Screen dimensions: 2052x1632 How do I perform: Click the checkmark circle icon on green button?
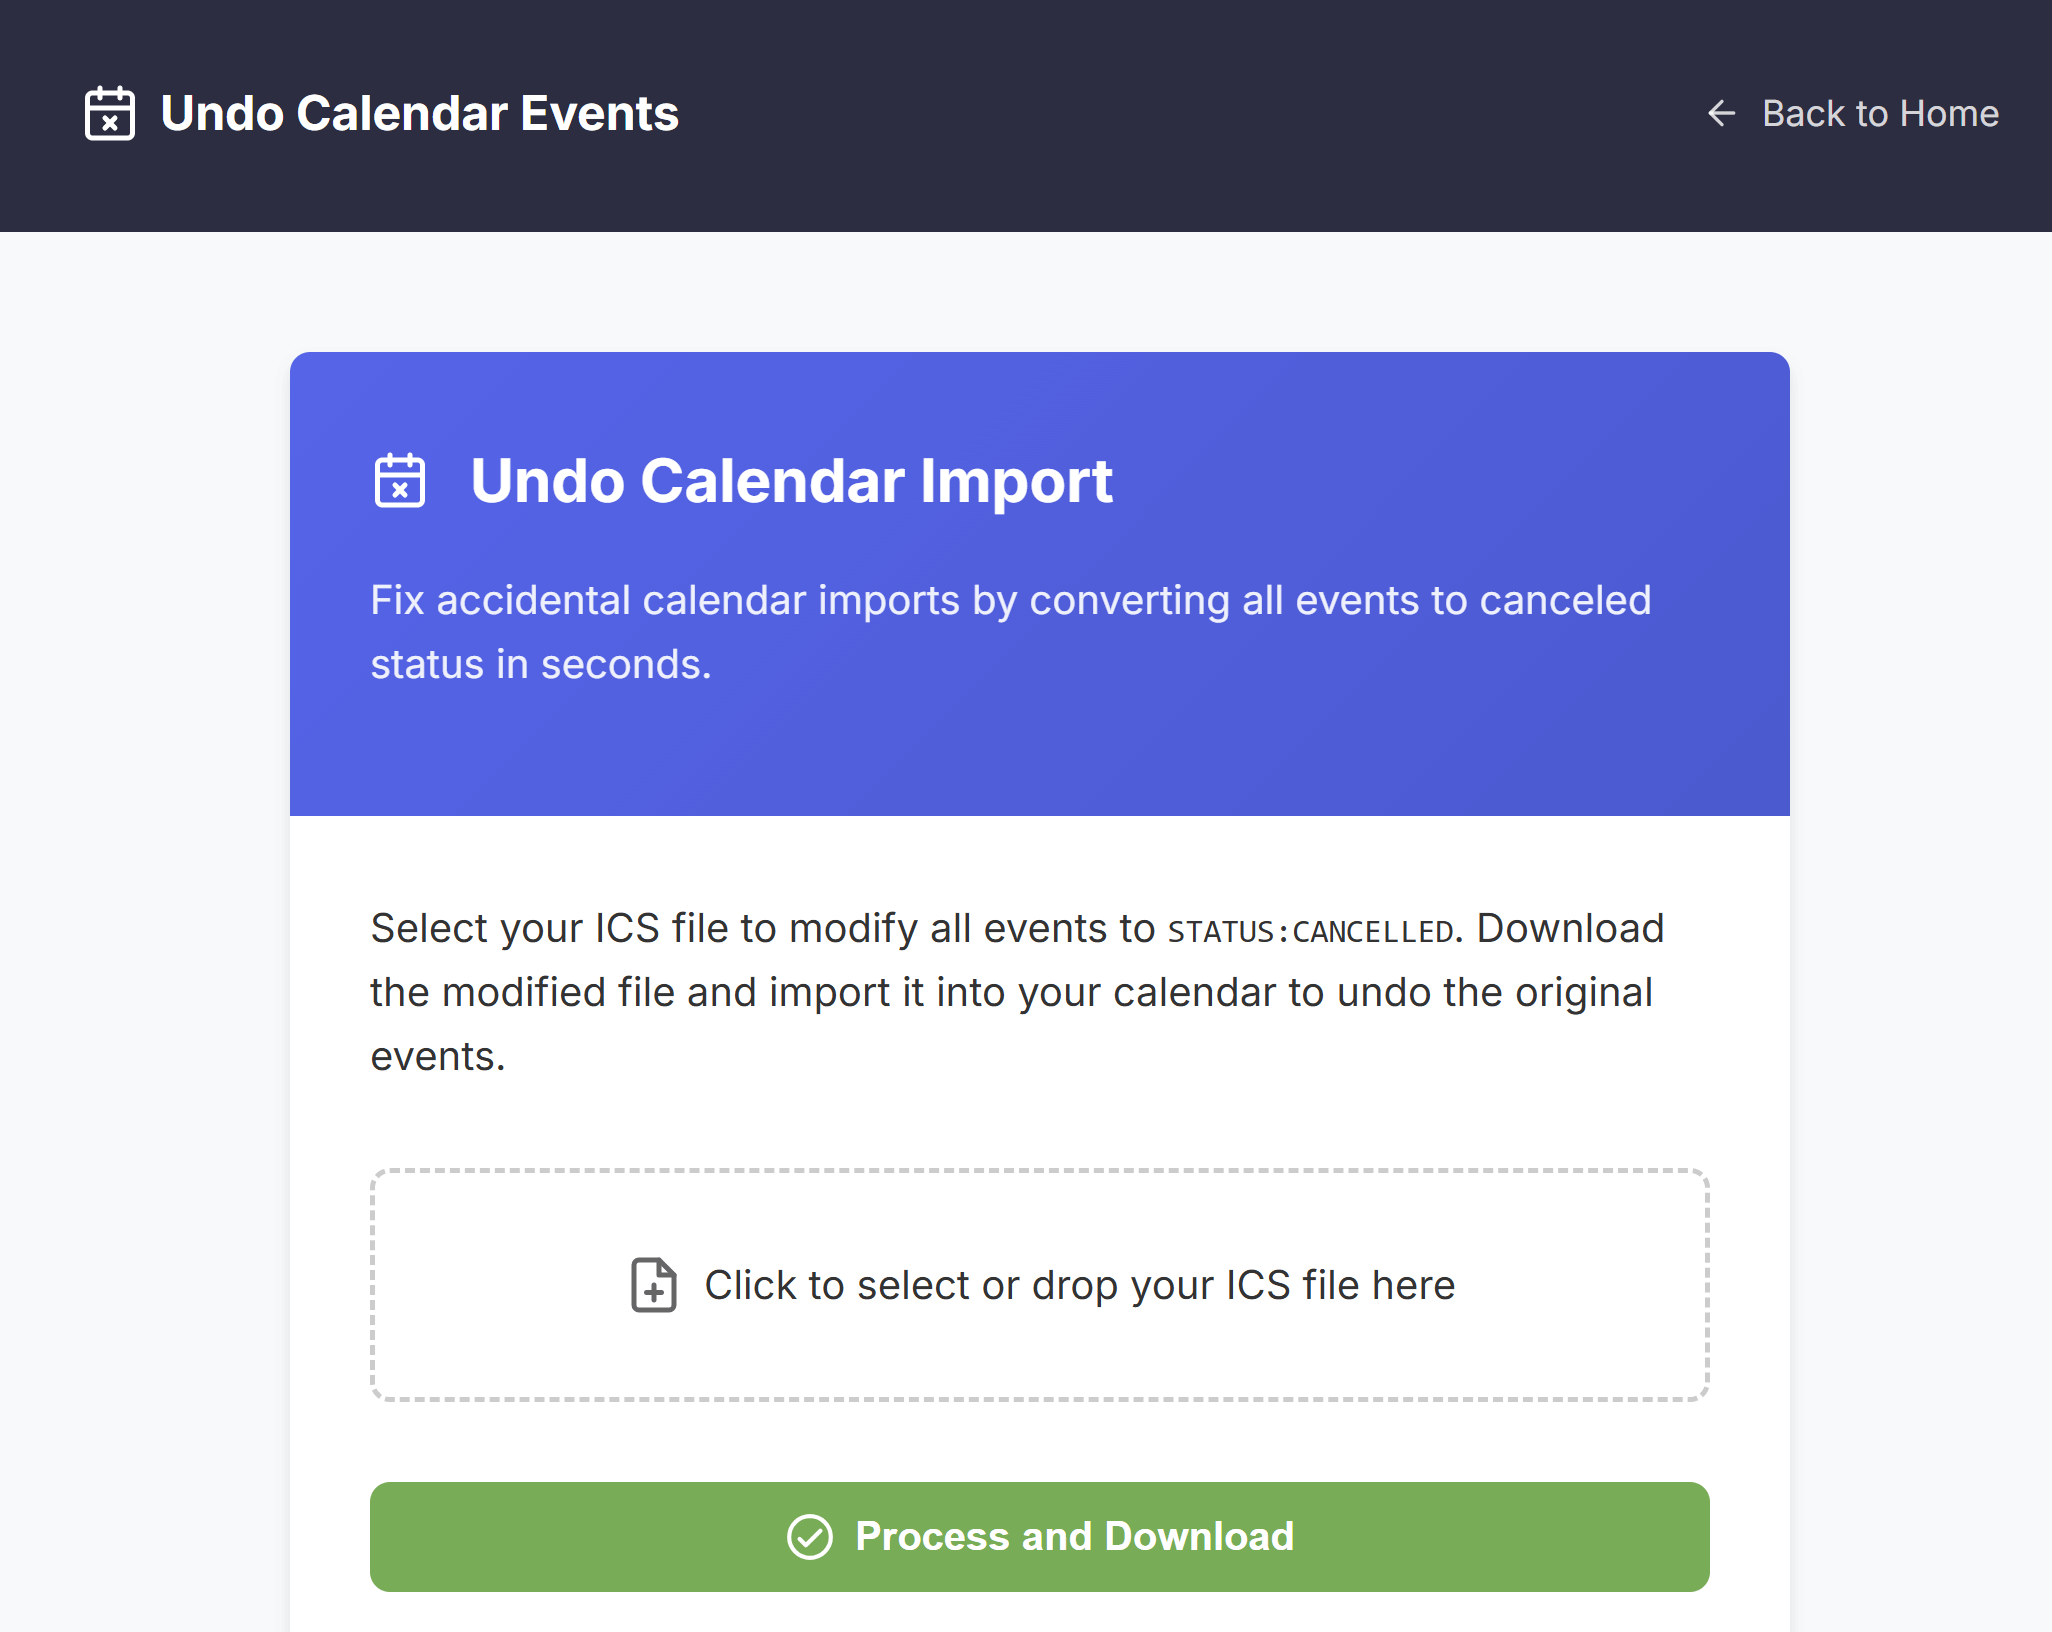click(x=810, y=1537)
